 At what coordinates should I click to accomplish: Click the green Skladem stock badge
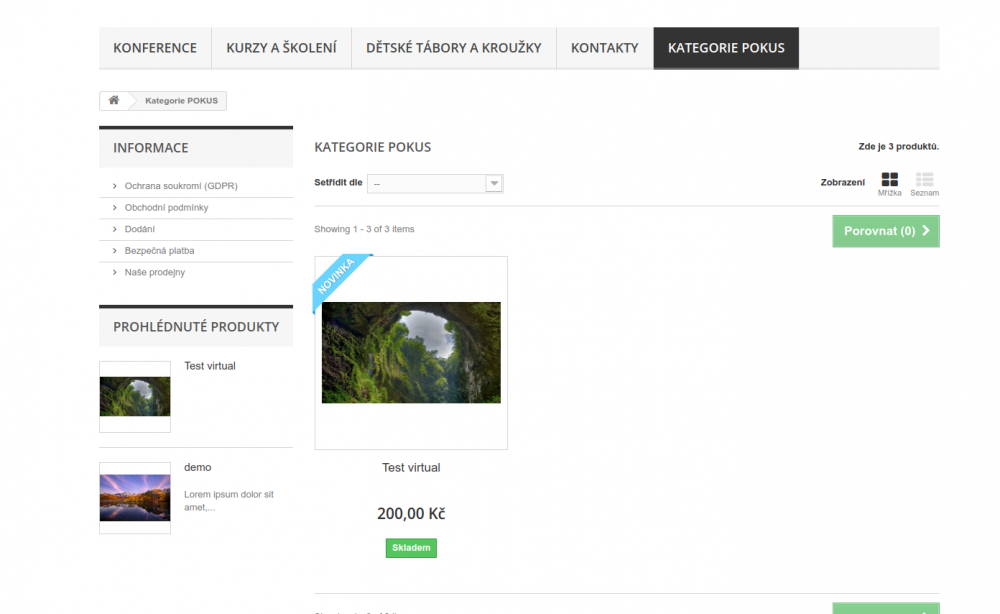410,547
